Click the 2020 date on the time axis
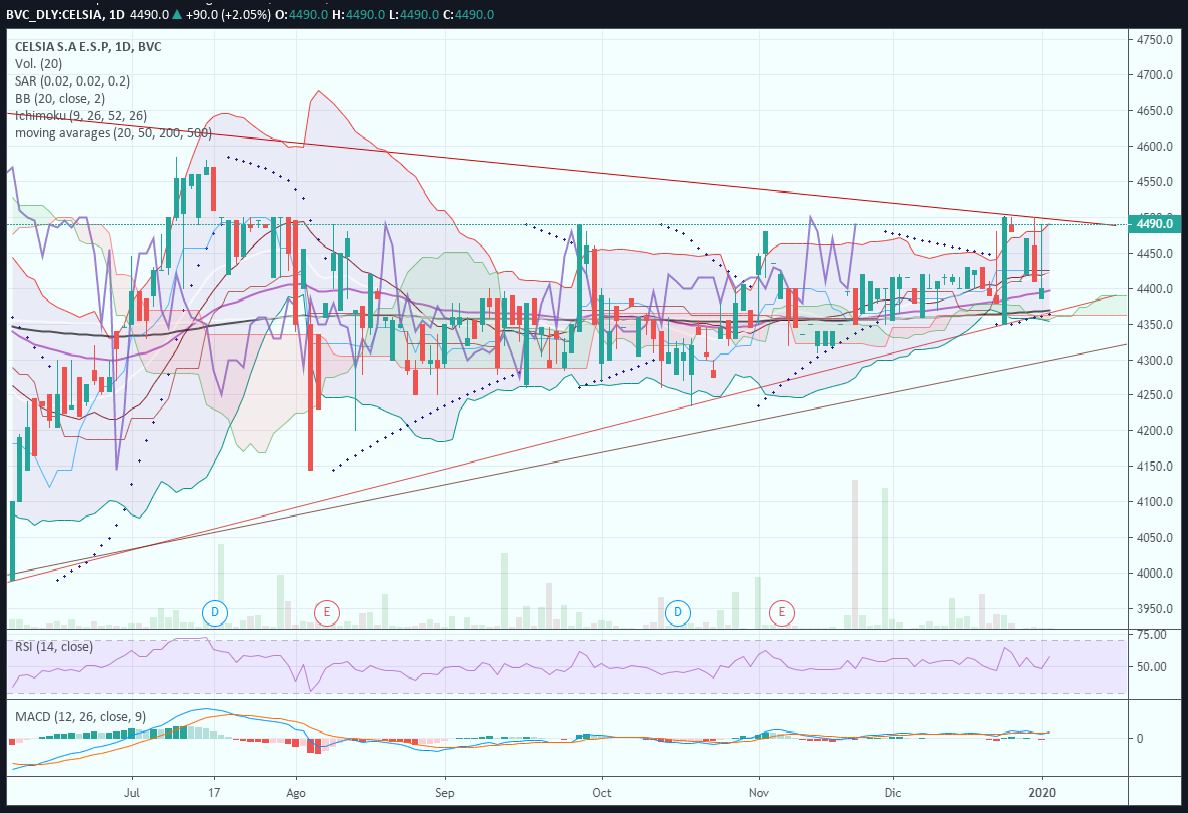Viewport: 1188px width, 813px height. point(1042,793)
